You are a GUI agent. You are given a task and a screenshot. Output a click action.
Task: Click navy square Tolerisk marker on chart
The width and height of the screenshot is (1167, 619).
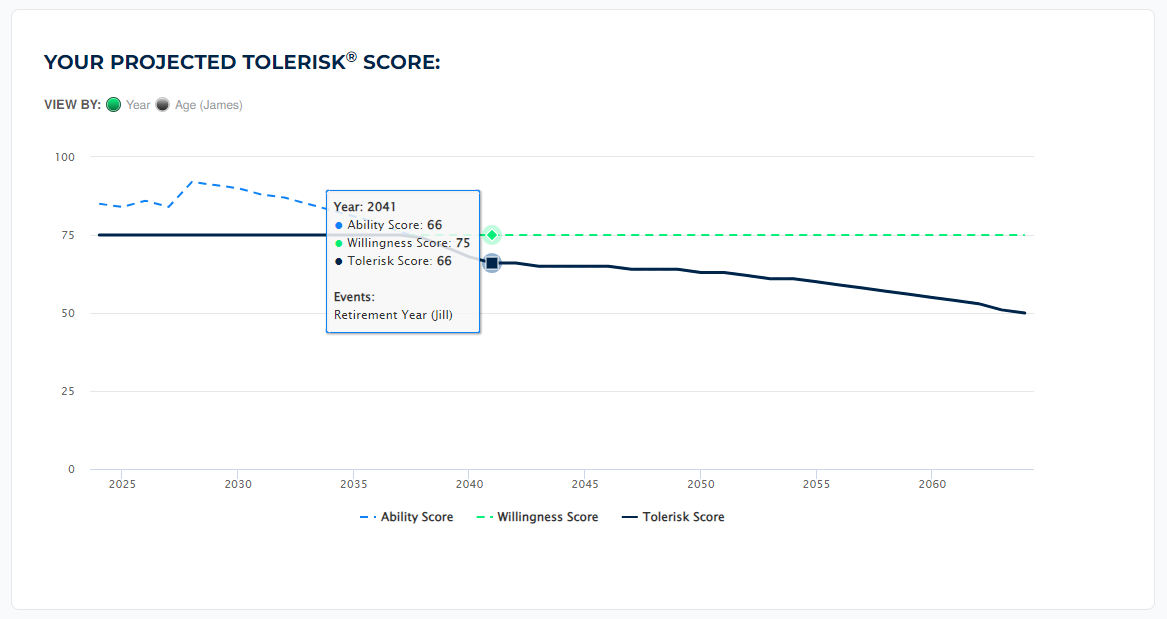click(x=492, y=263)
